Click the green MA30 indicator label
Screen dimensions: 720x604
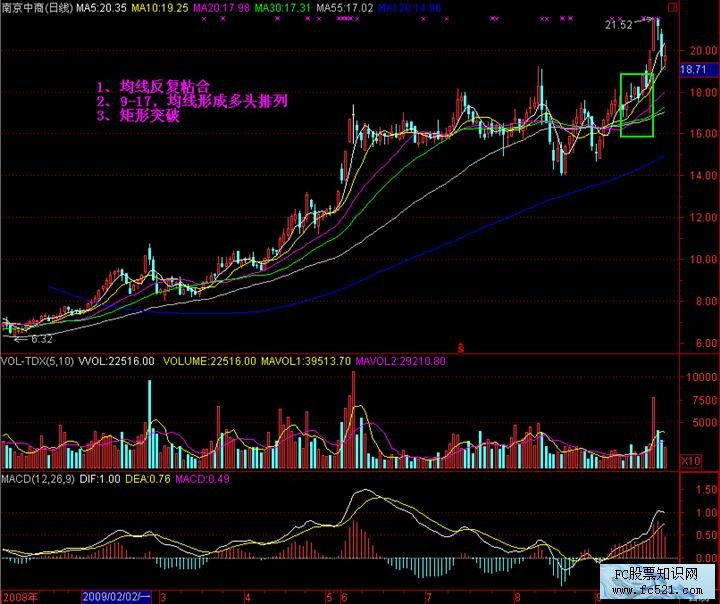[x=283, y=7]
